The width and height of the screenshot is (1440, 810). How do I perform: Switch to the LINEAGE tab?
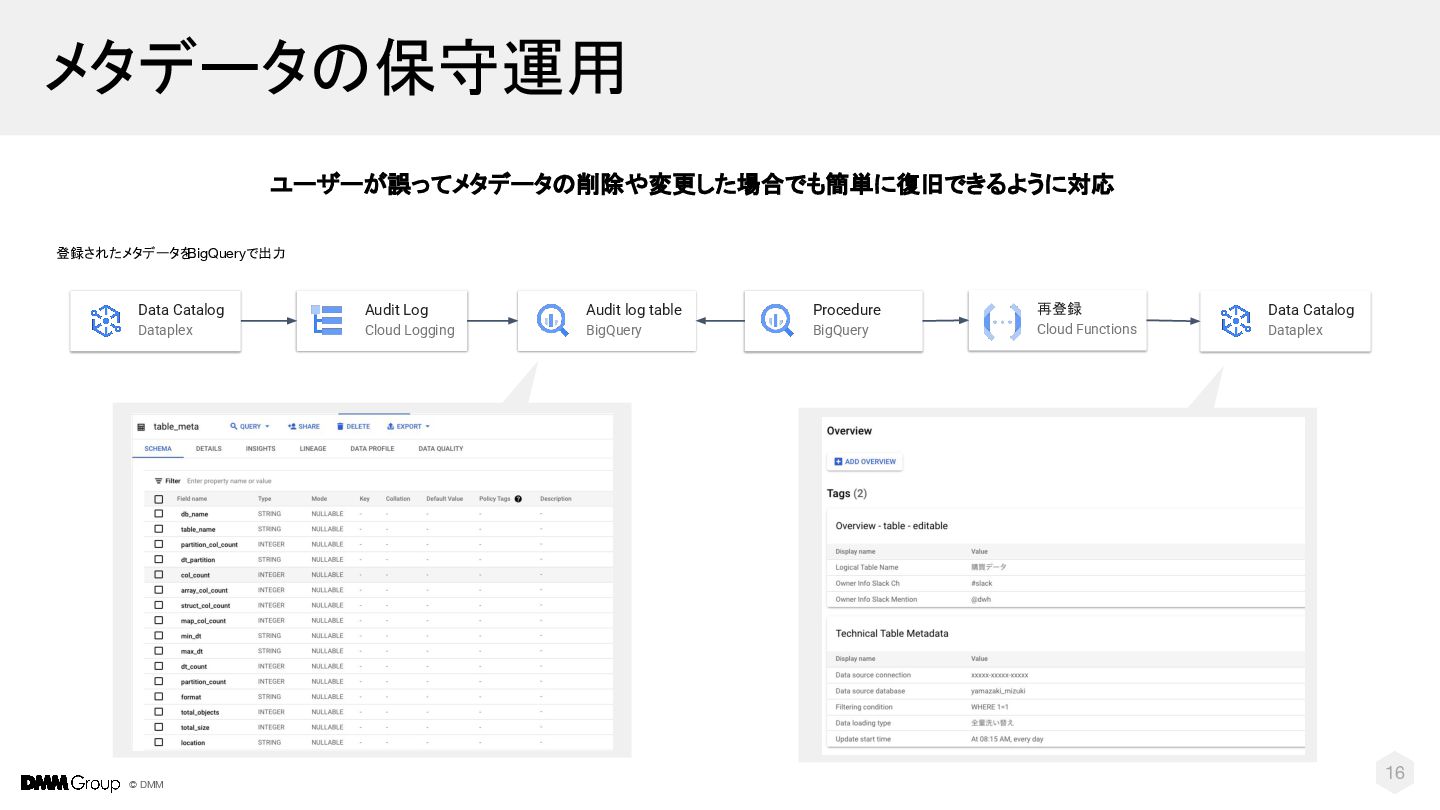pyautogui.click(x=313, y=449)
